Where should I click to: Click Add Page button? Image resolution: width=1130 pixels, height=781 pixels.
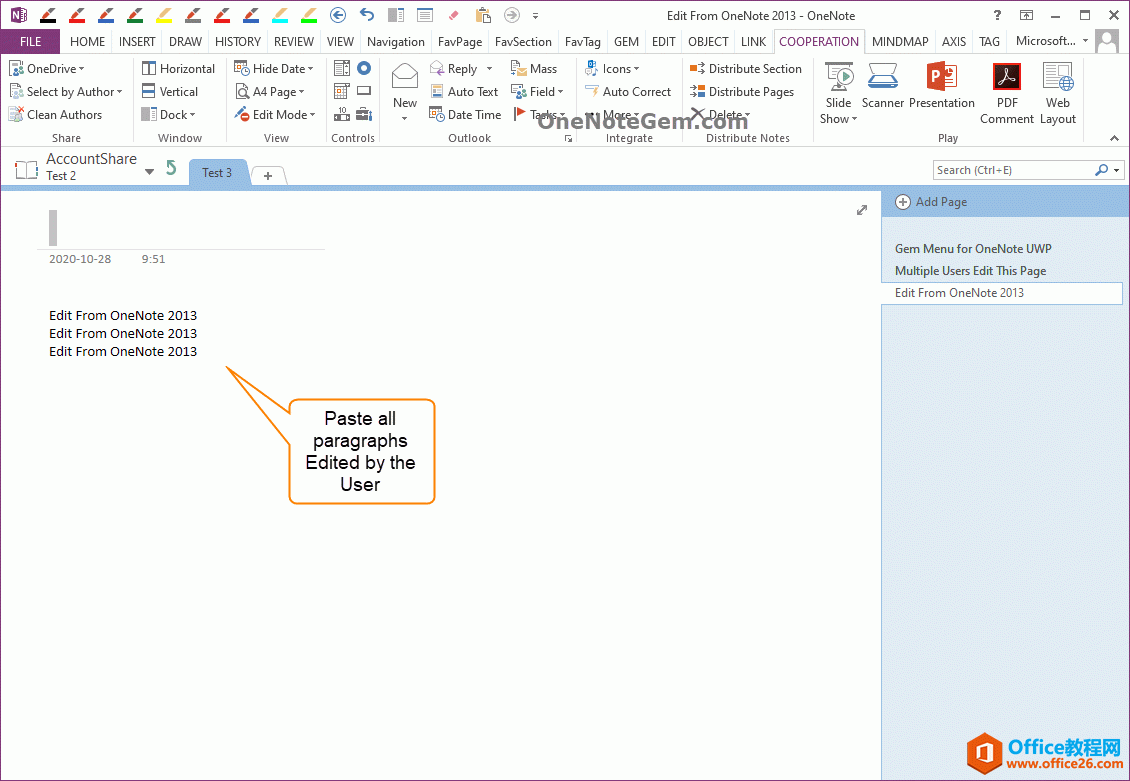pos(931,202)
